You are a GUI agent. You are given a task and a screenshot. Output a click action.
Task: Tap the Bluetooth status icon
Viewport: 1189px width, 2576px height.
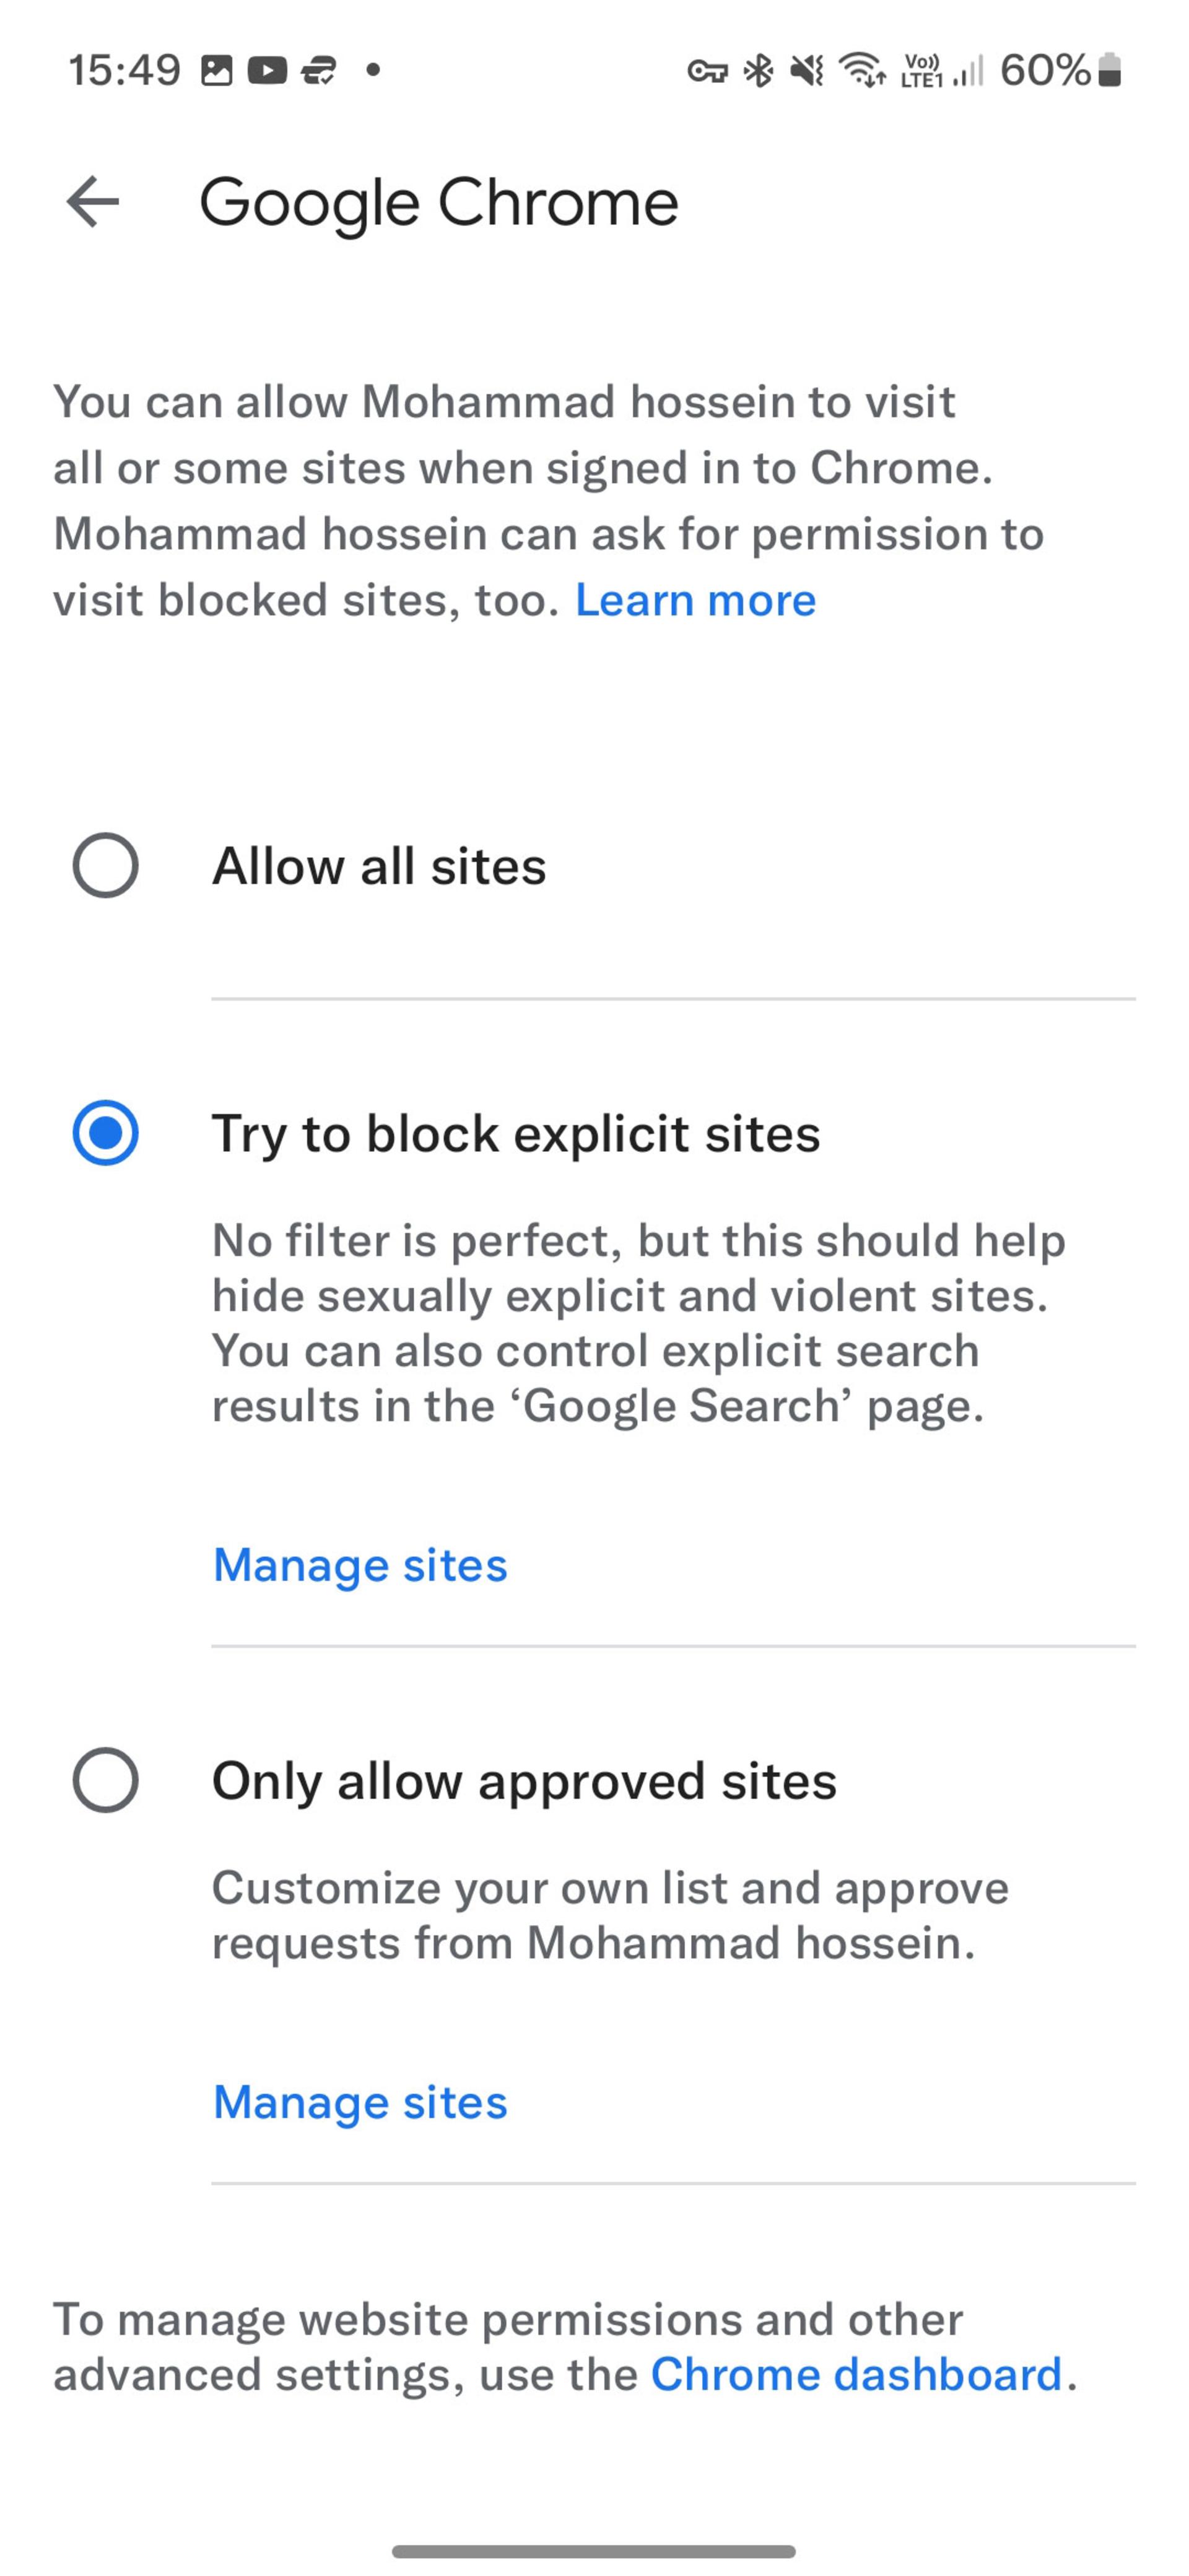760,70
